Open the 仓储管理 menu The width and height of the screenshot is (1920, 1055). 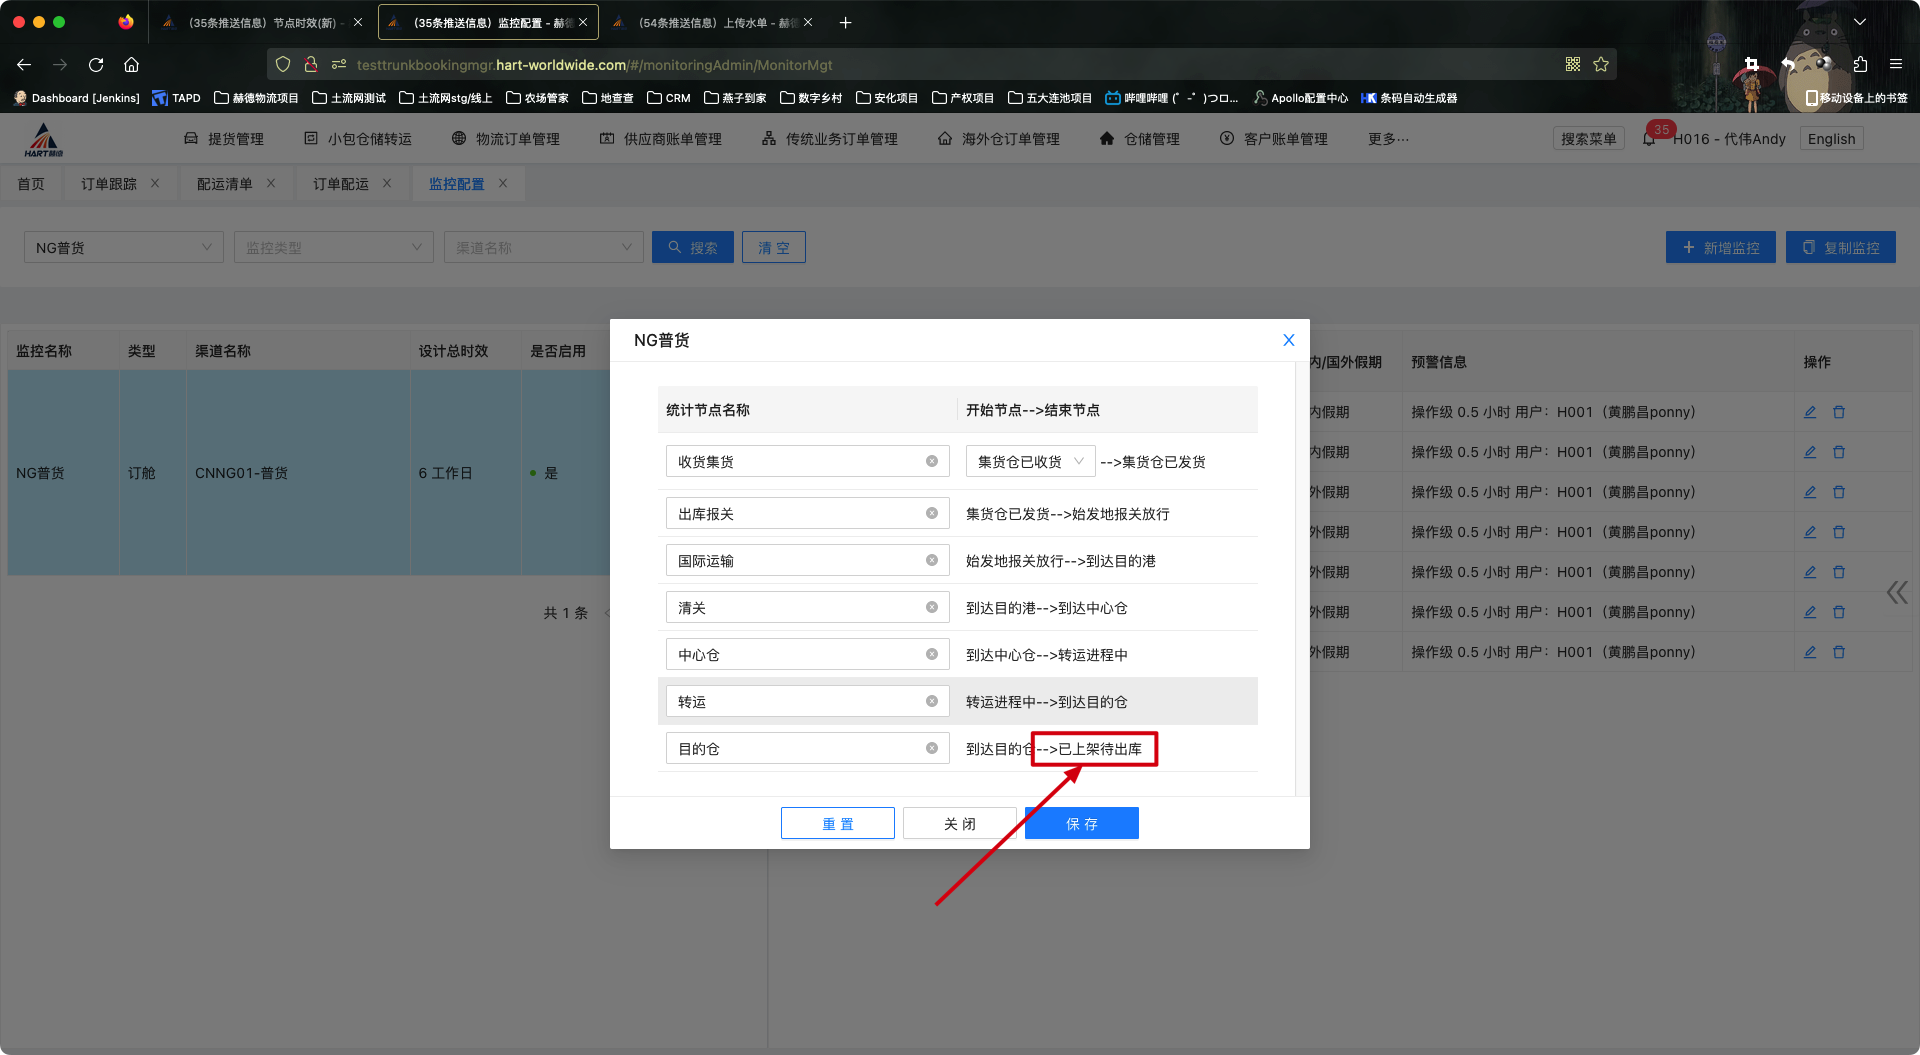1140,139
